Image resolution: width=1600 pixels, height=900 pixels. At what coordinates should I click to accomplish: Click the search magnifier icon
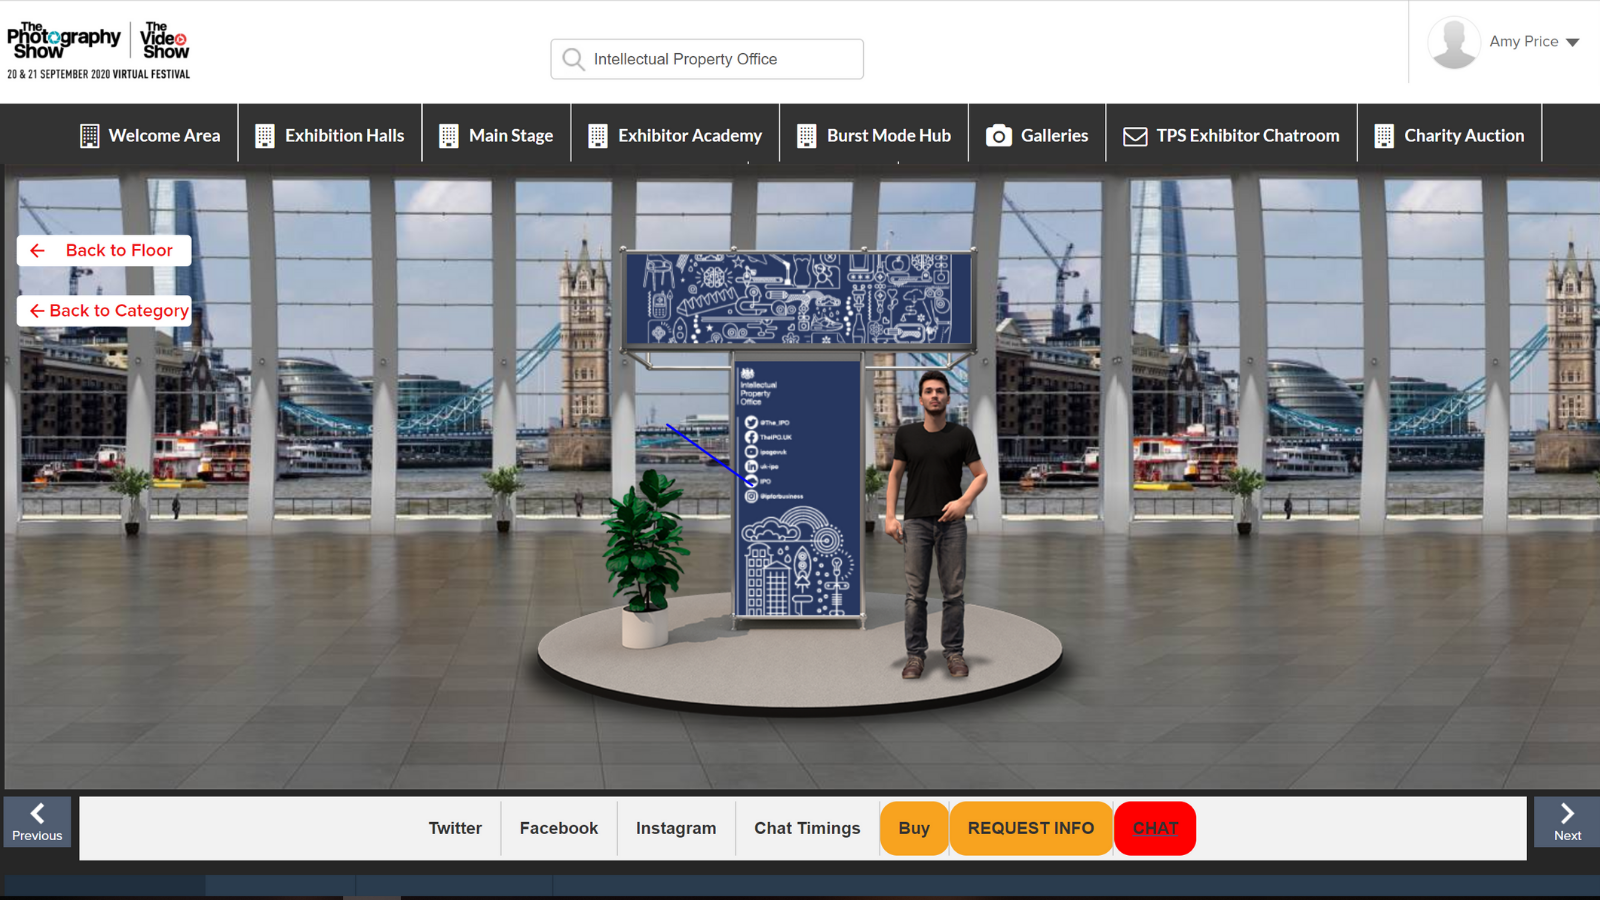click(573, 59)
